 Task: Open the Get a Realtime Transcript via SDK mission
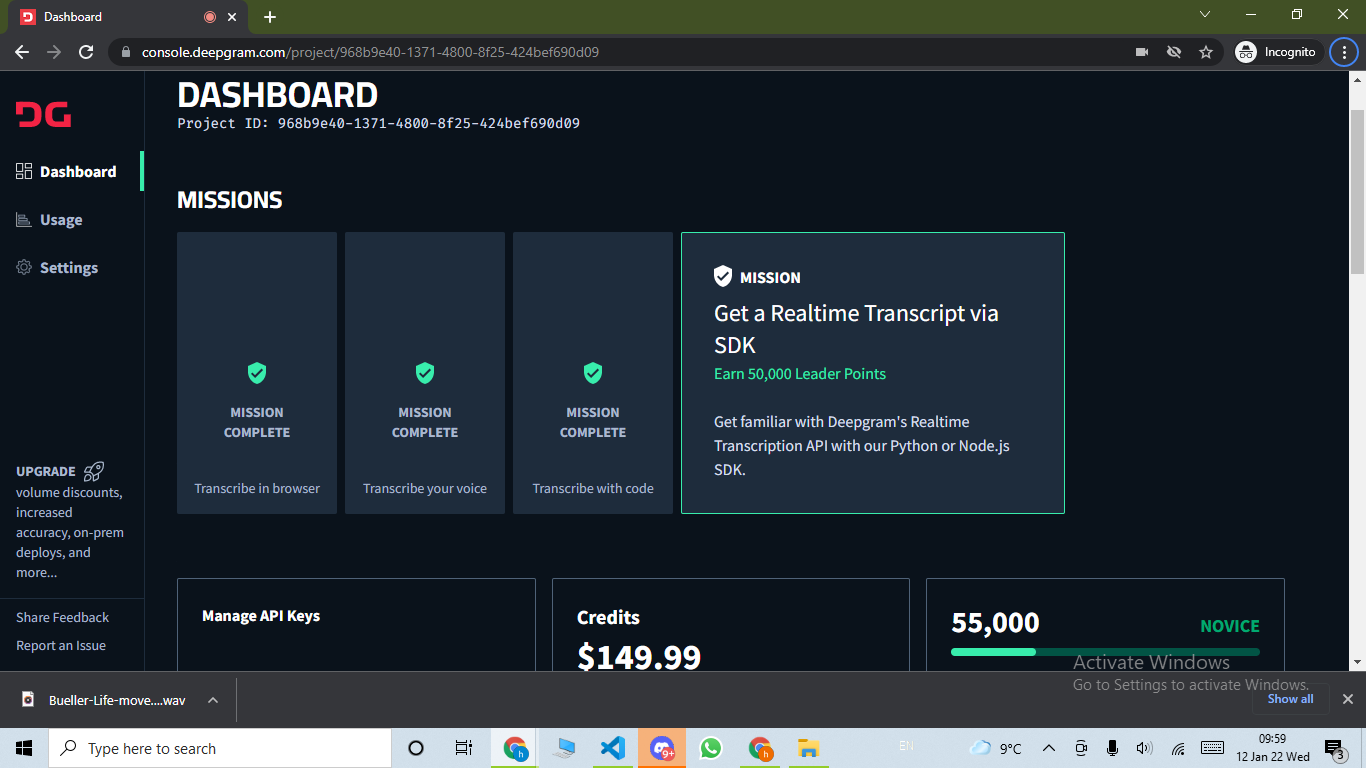(873, 373)
